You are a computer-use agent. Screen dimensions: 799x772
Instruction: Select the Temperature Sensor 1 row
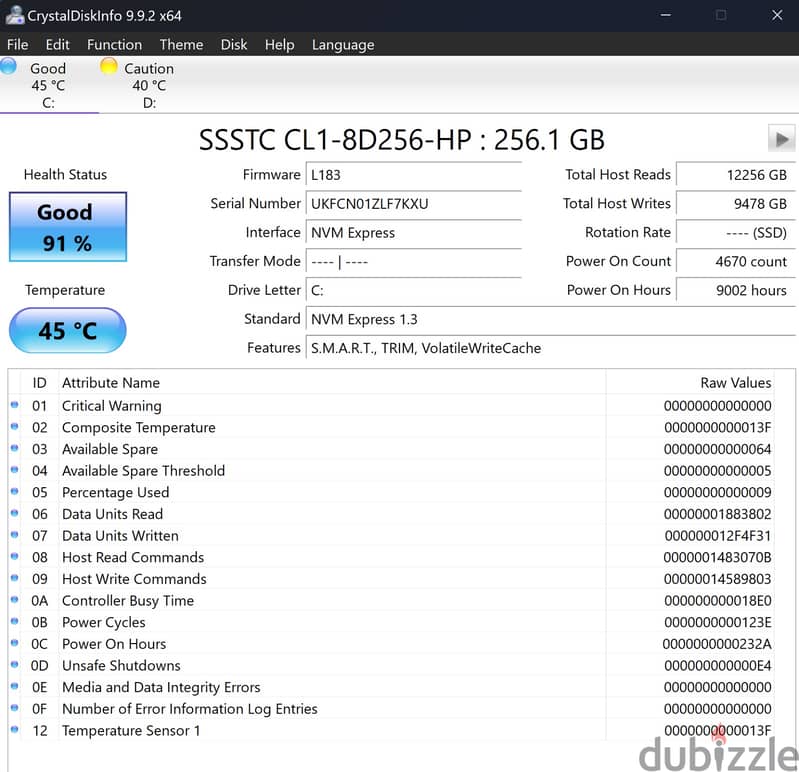pos(391,731)
